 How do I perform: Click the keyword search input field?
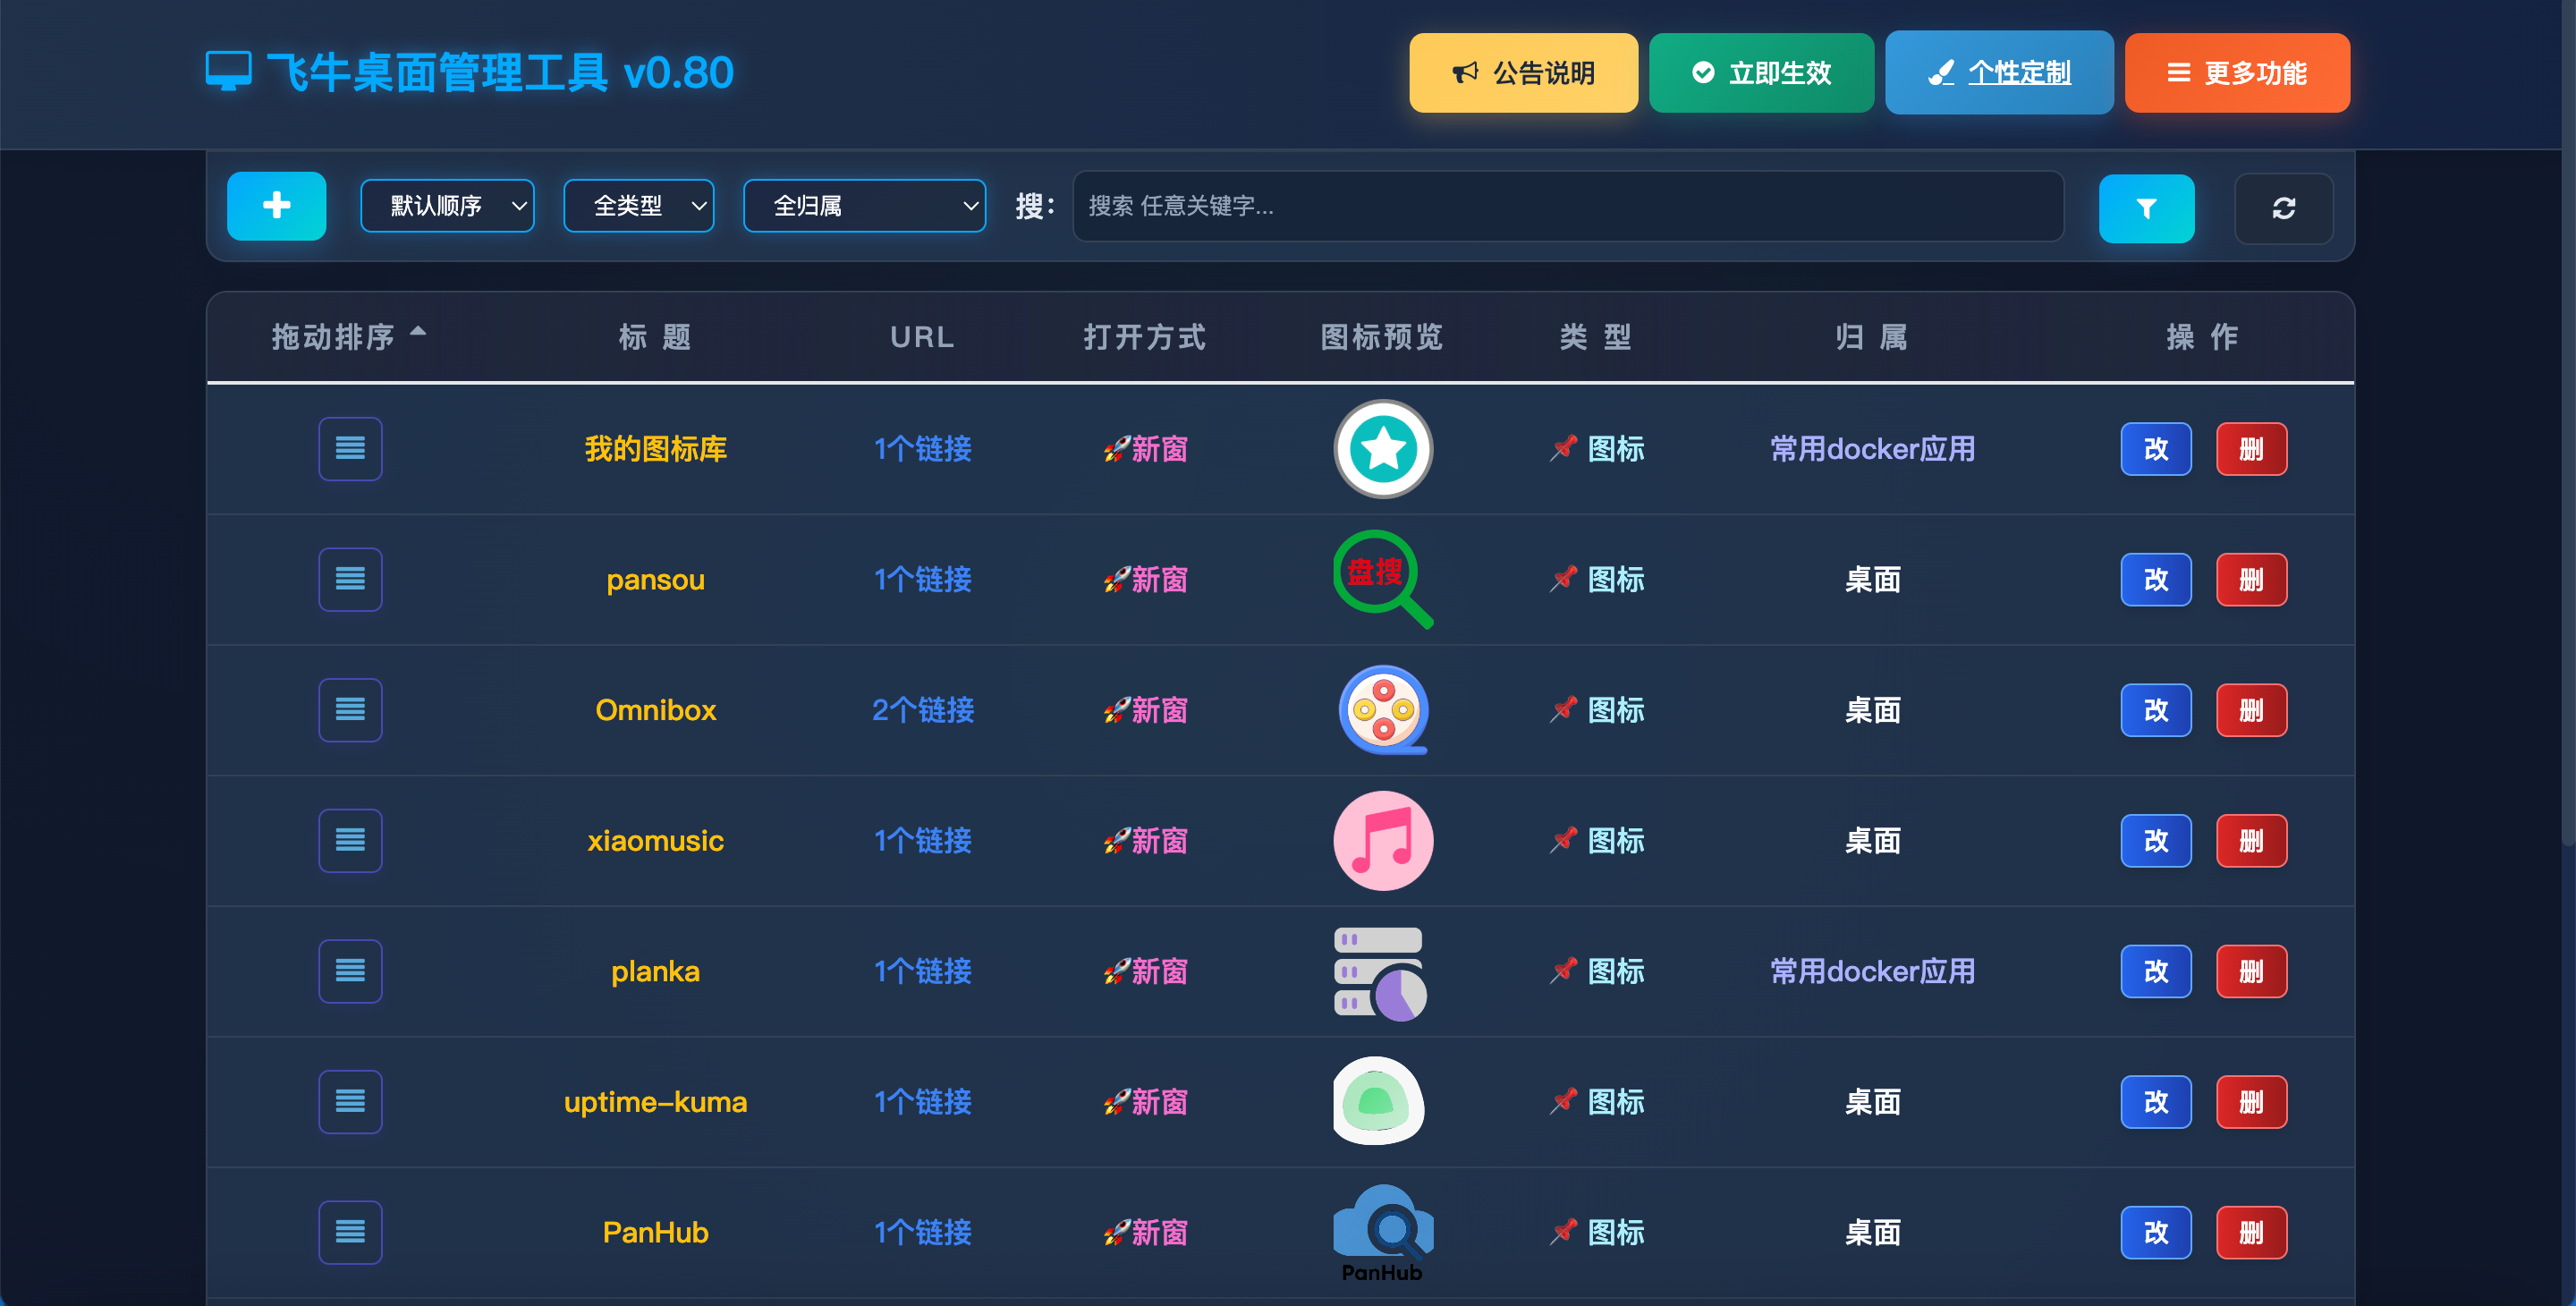point(1567,206)
